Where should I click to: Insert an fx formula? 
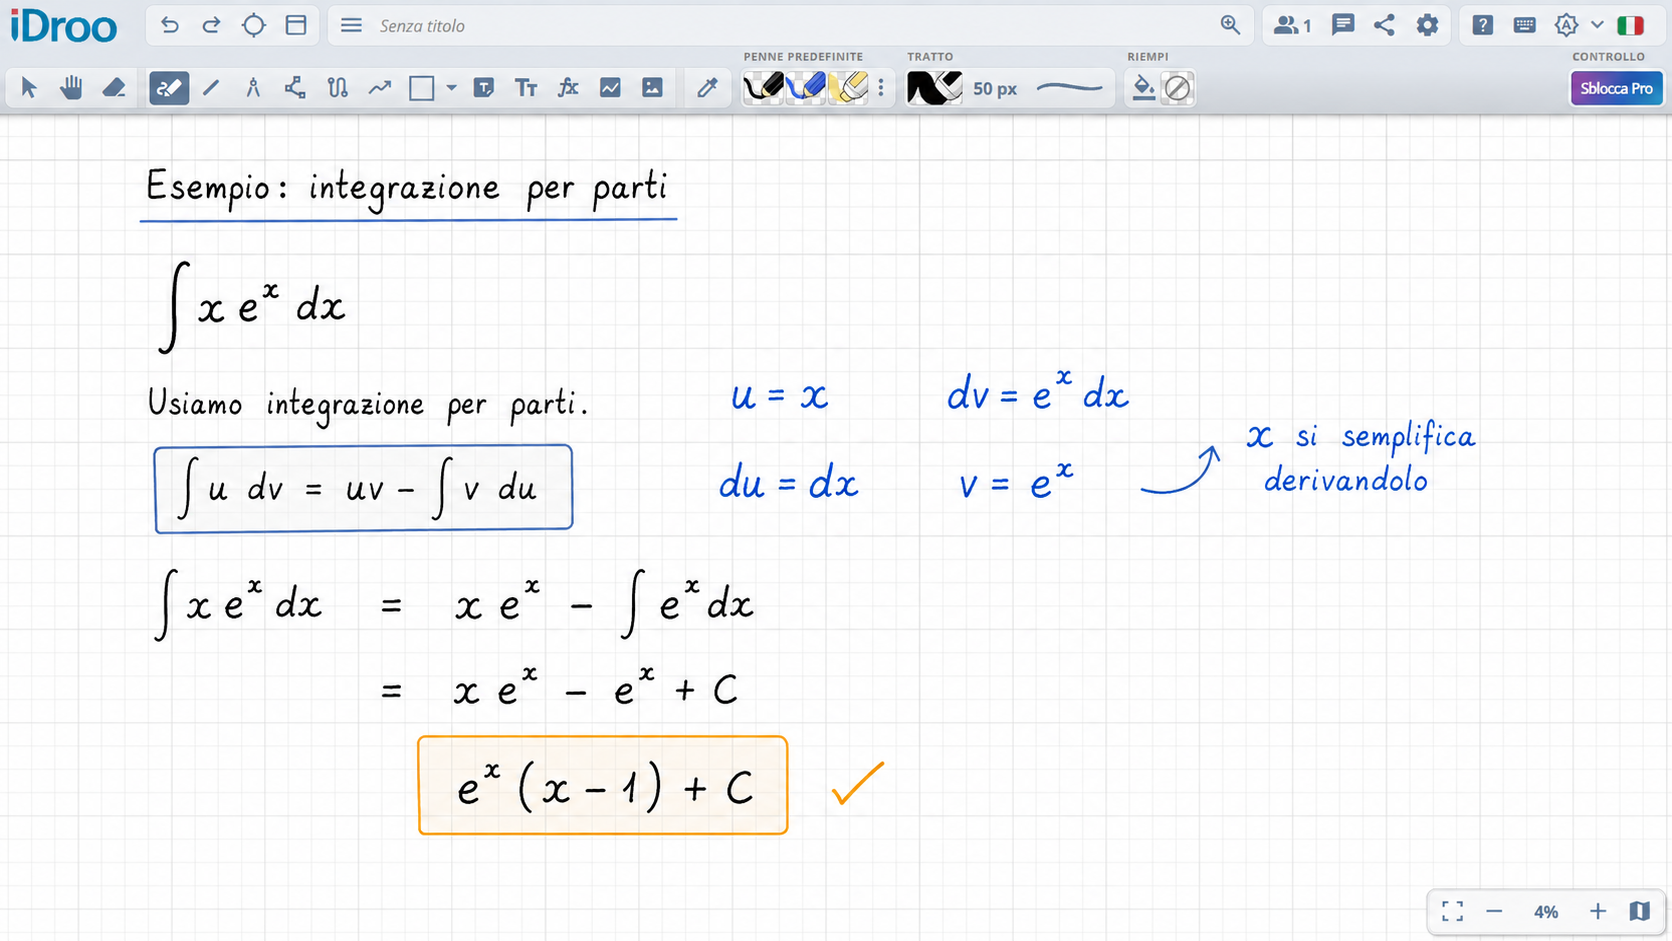click(568, 88)
